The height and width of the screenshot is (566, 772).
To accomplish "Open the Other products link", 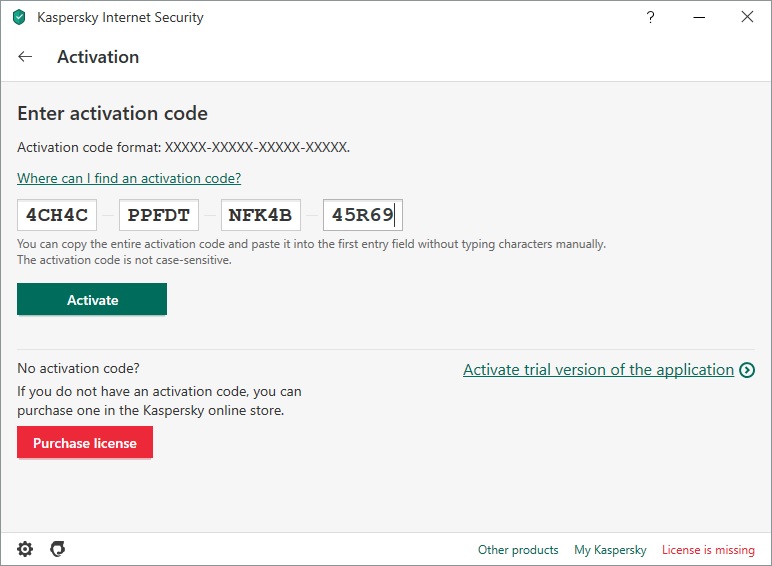I will point(518,550).
